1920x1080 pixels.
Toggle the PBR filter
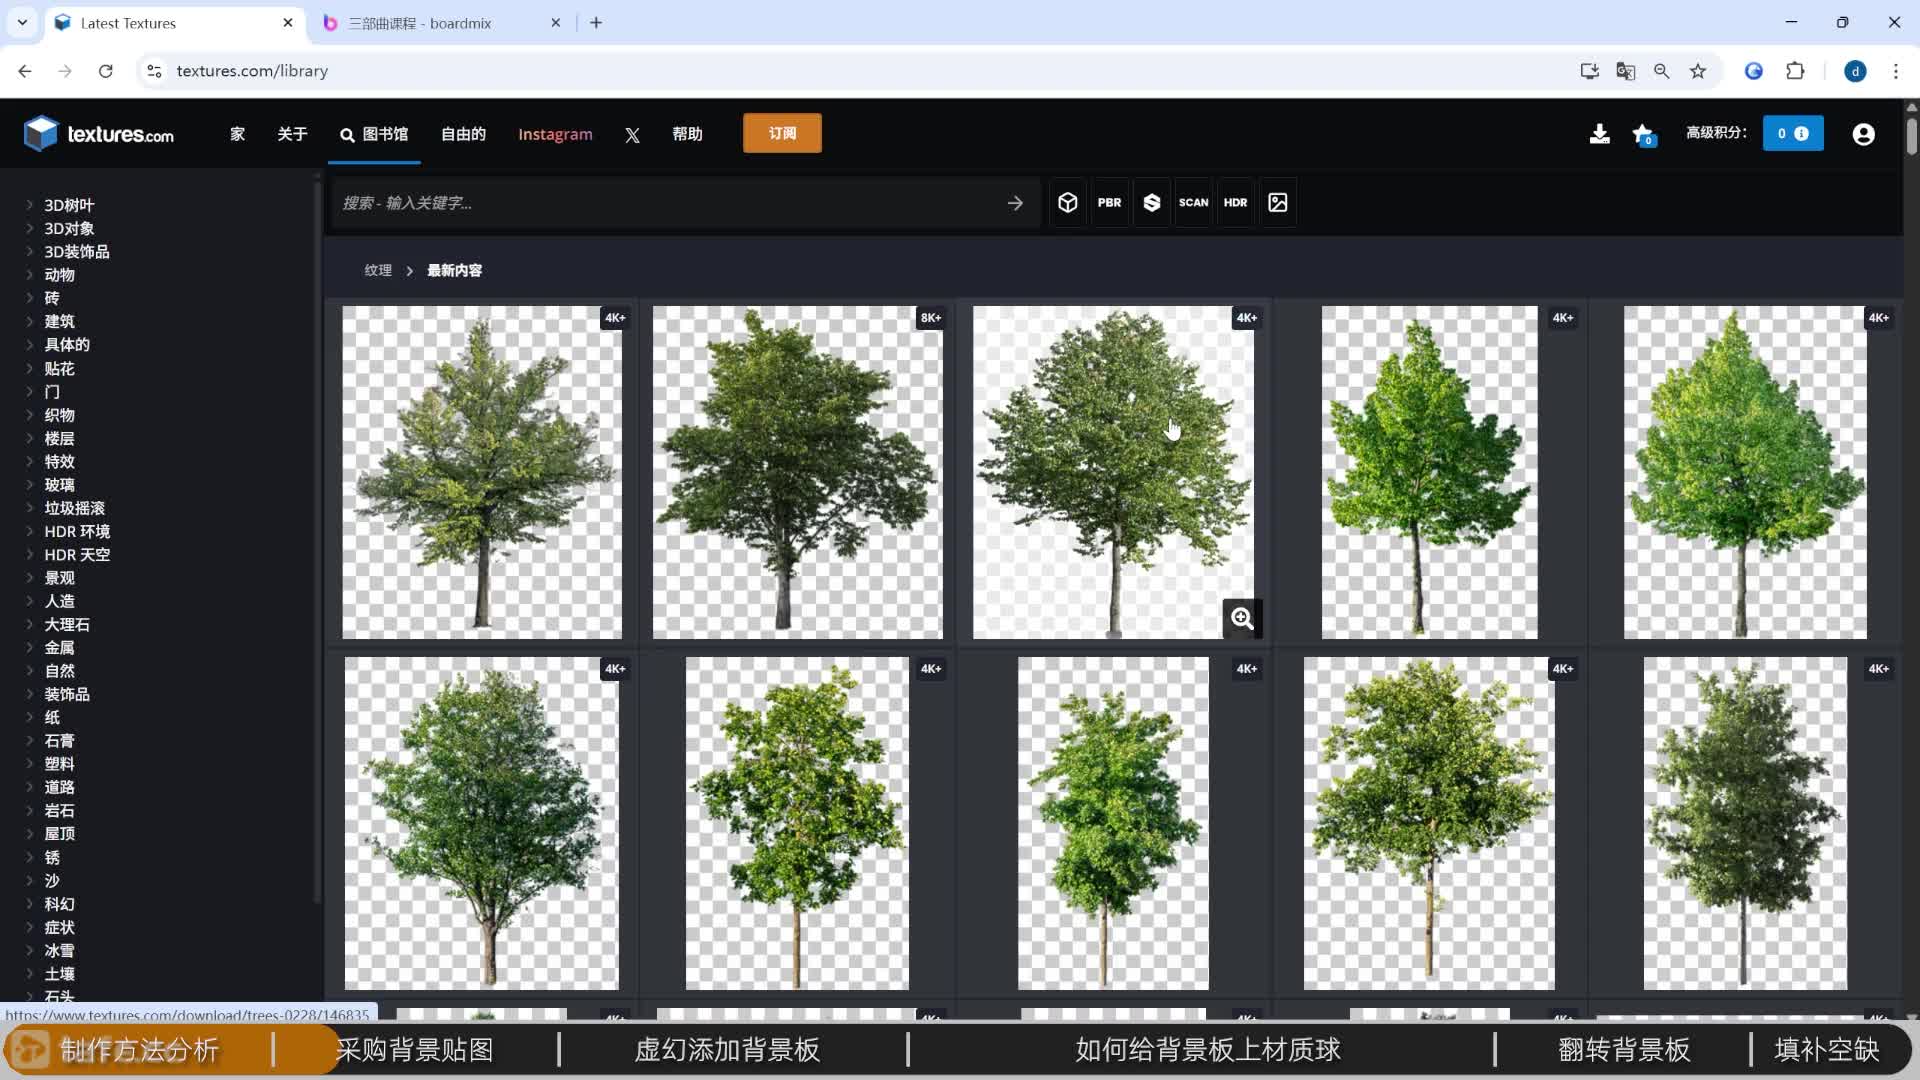pyautogui.click(x=1109, y=203)
